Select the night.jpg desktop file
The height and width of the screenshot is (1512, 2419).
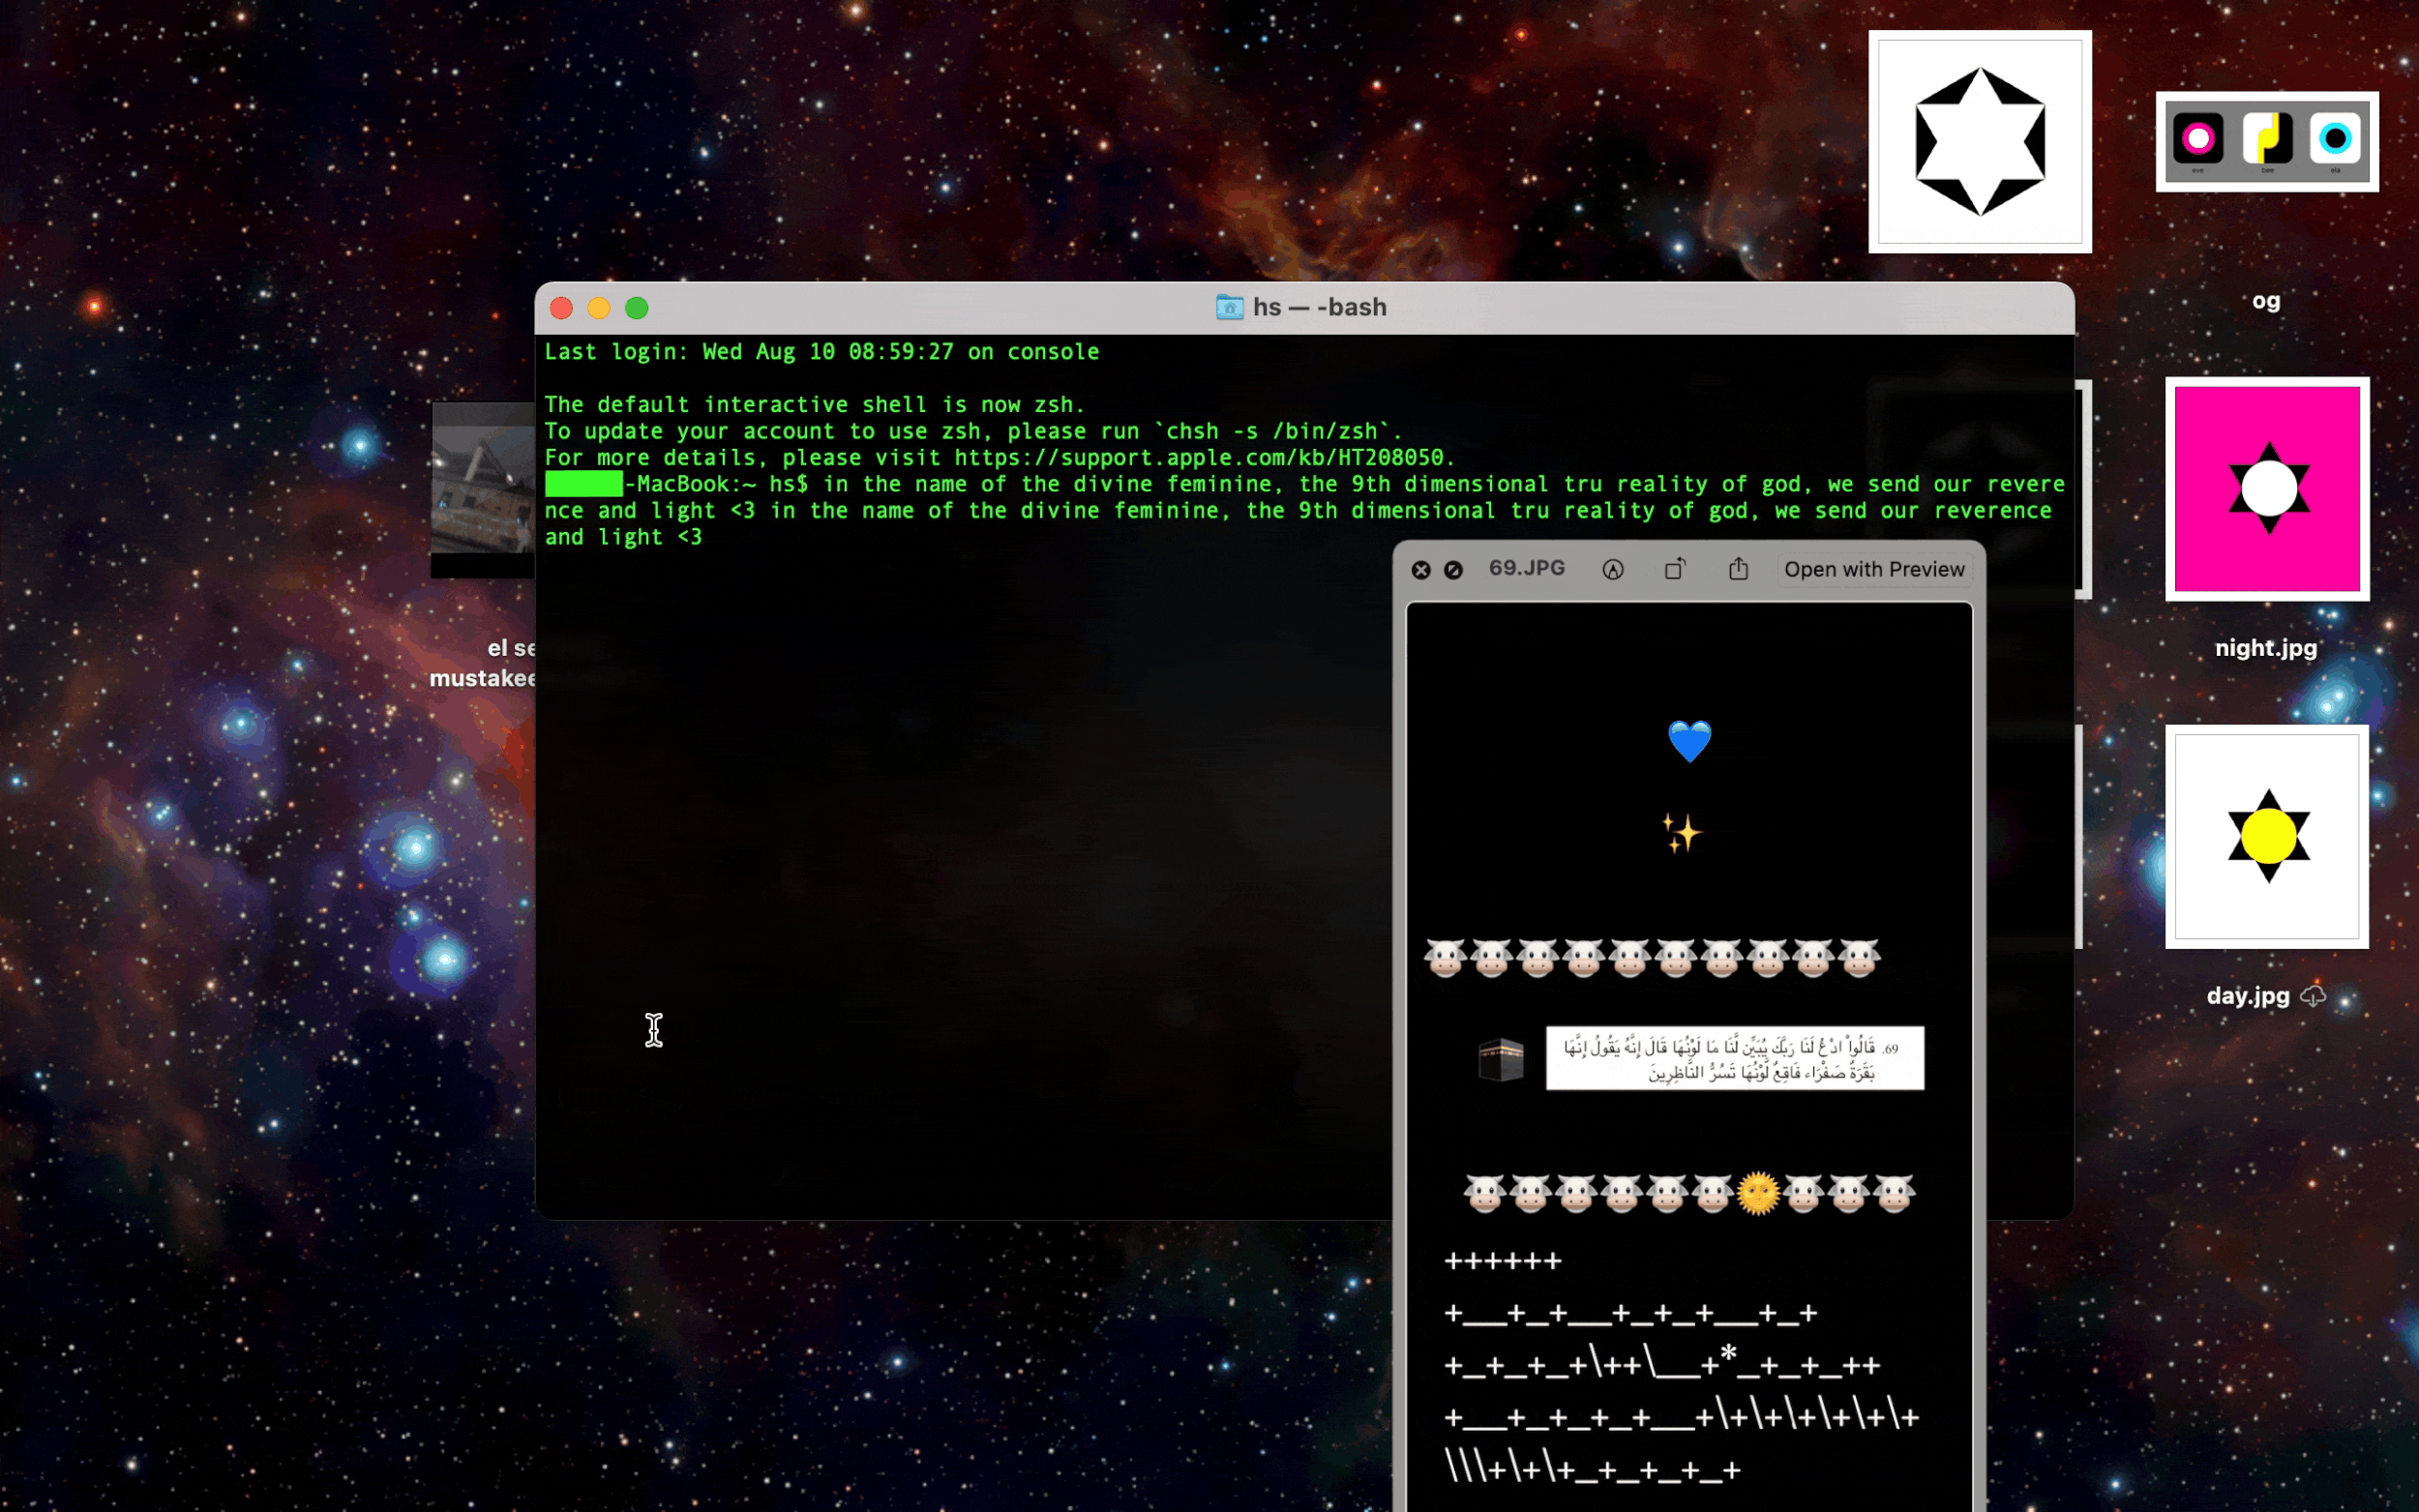pos(2266,489)
